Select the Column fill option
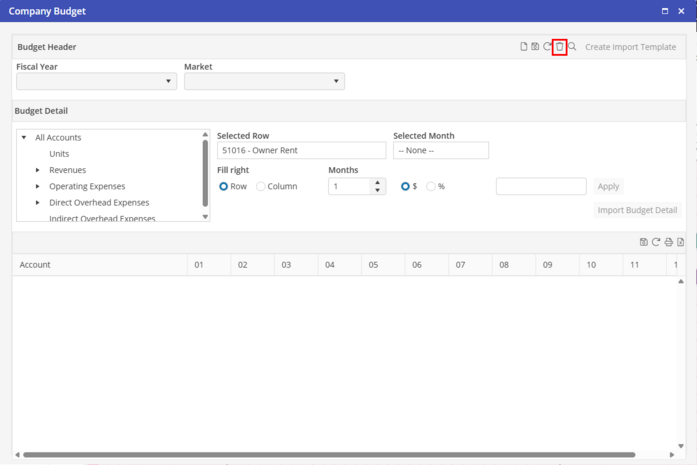Screen dimensions: 697x465 point(262,186)
